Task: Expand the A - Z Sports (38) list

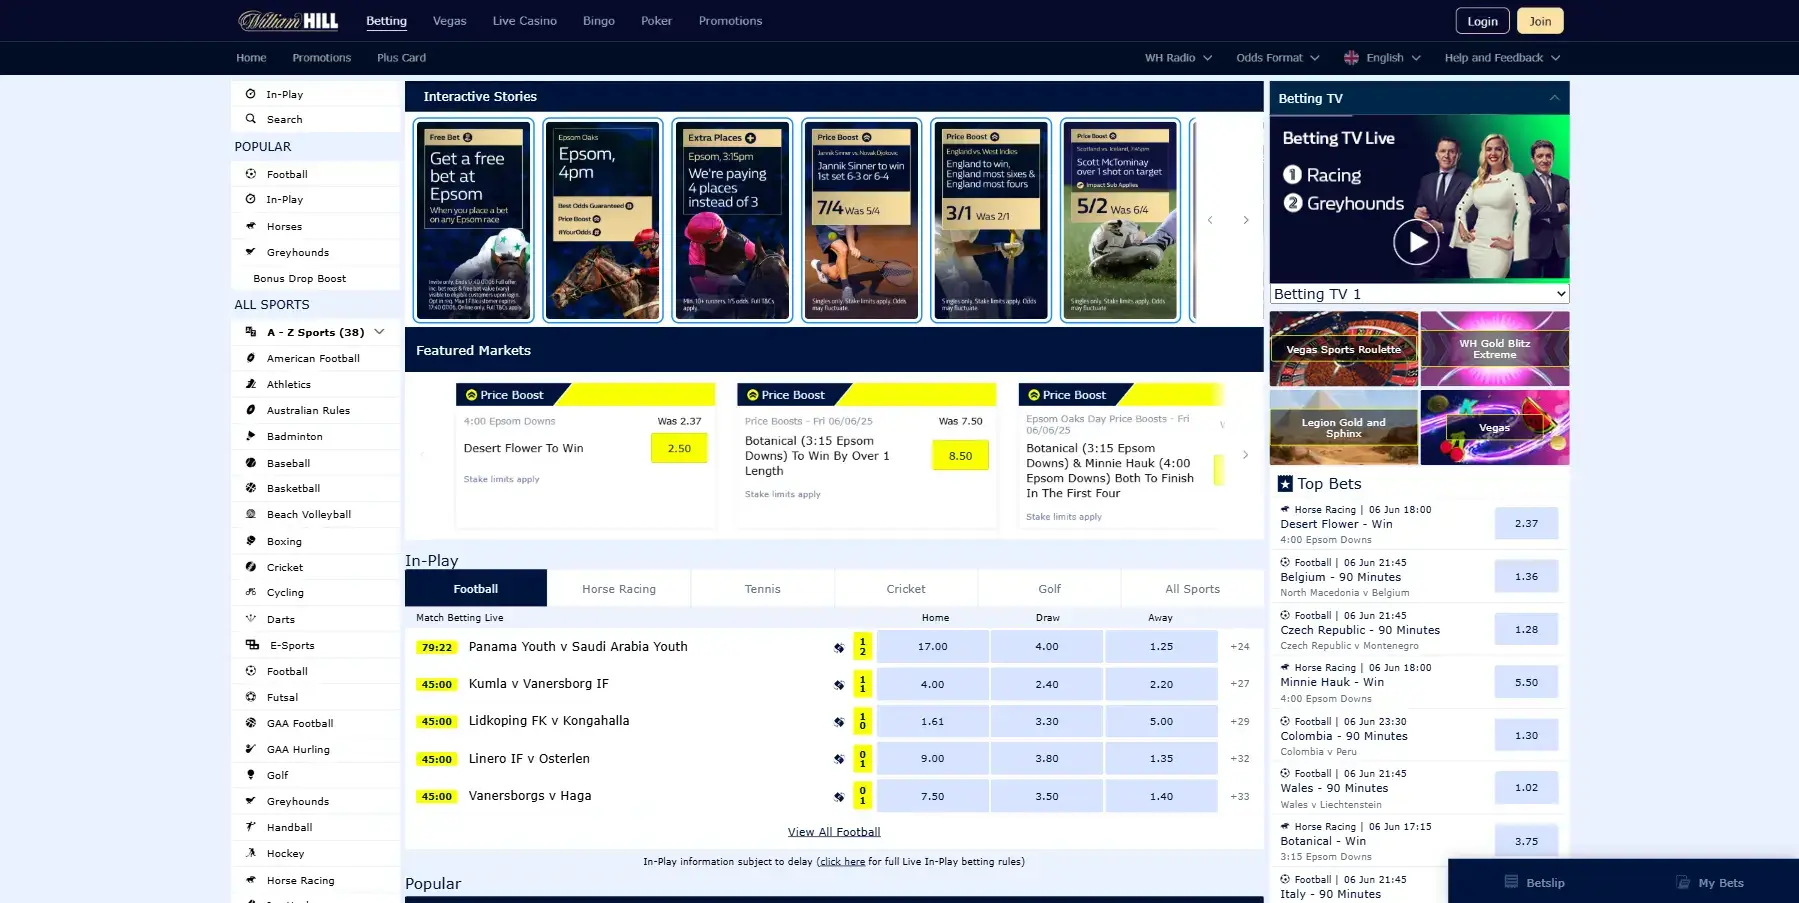Action: pos(379,331)
